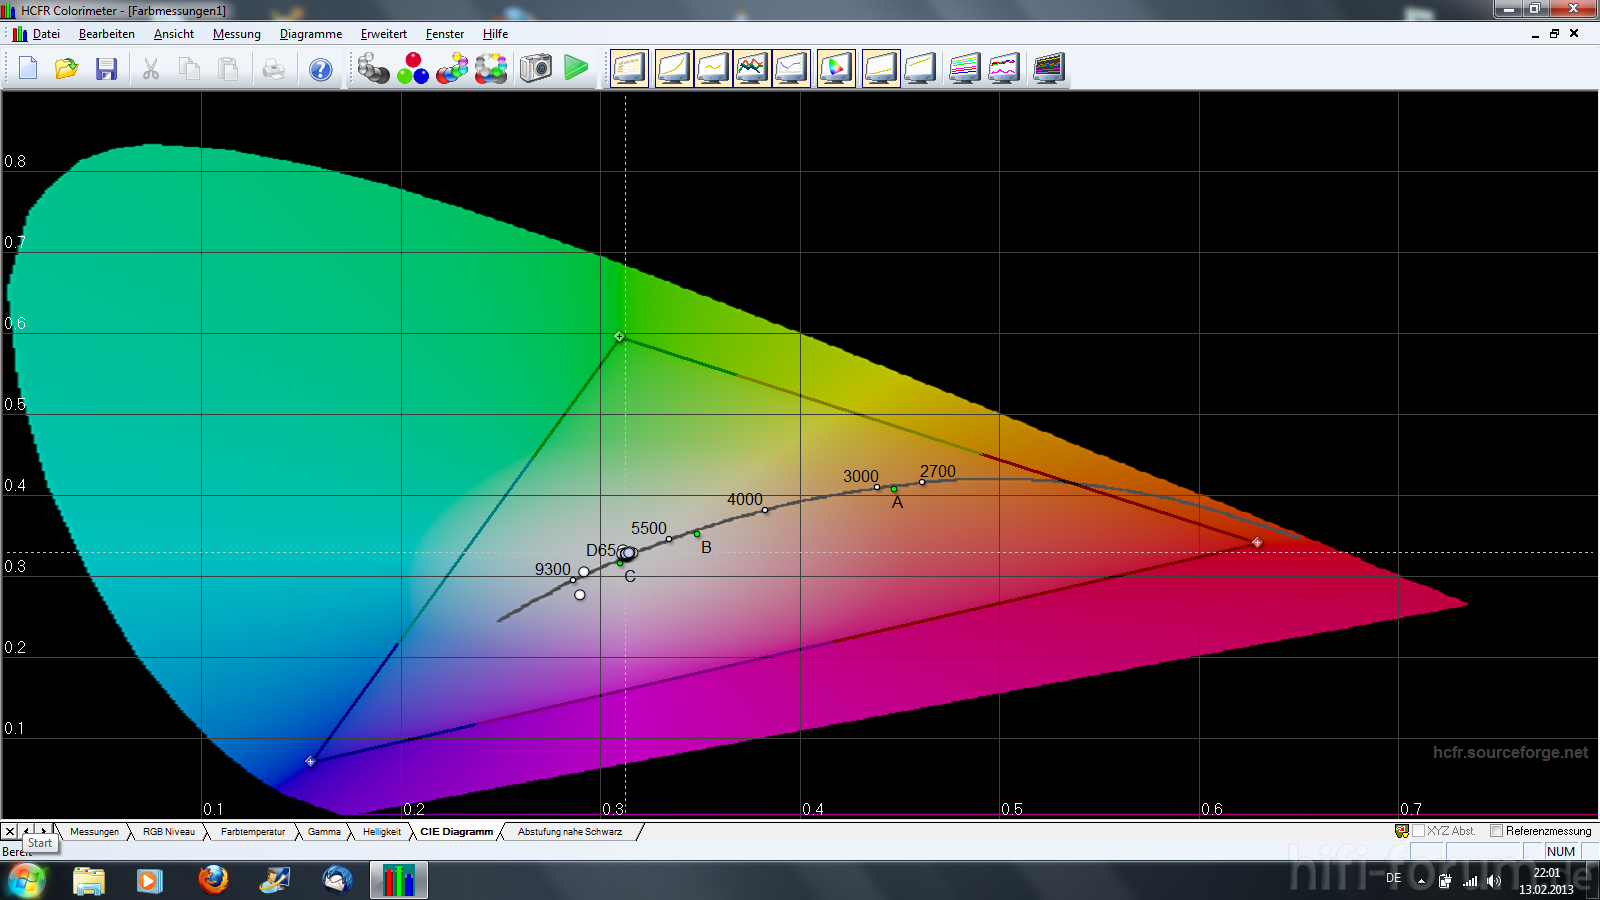
Task: Open the CIE diagram view toolbar icon
Action: tap(835, 69)
